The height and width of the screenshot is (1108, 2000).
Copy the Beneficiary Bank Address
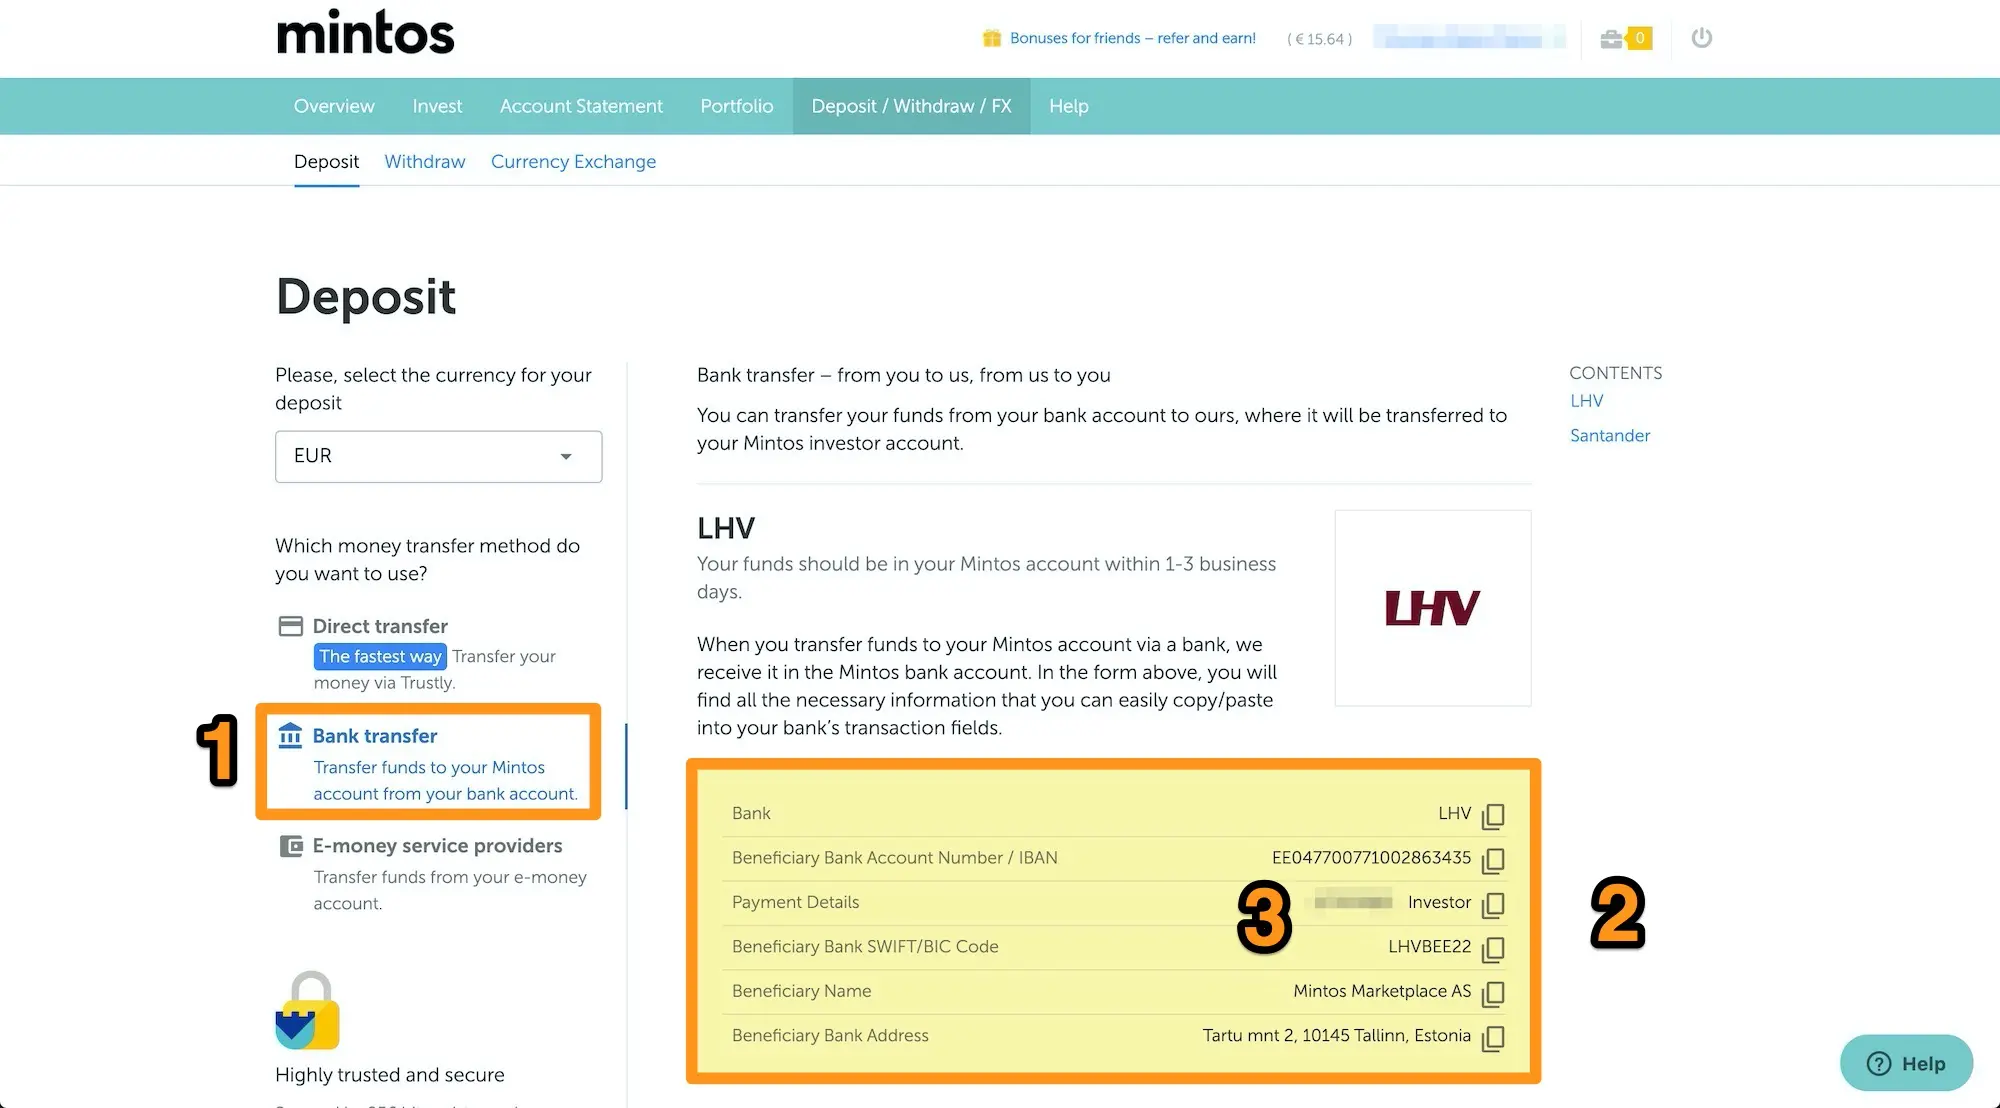click(1493, 1037)
